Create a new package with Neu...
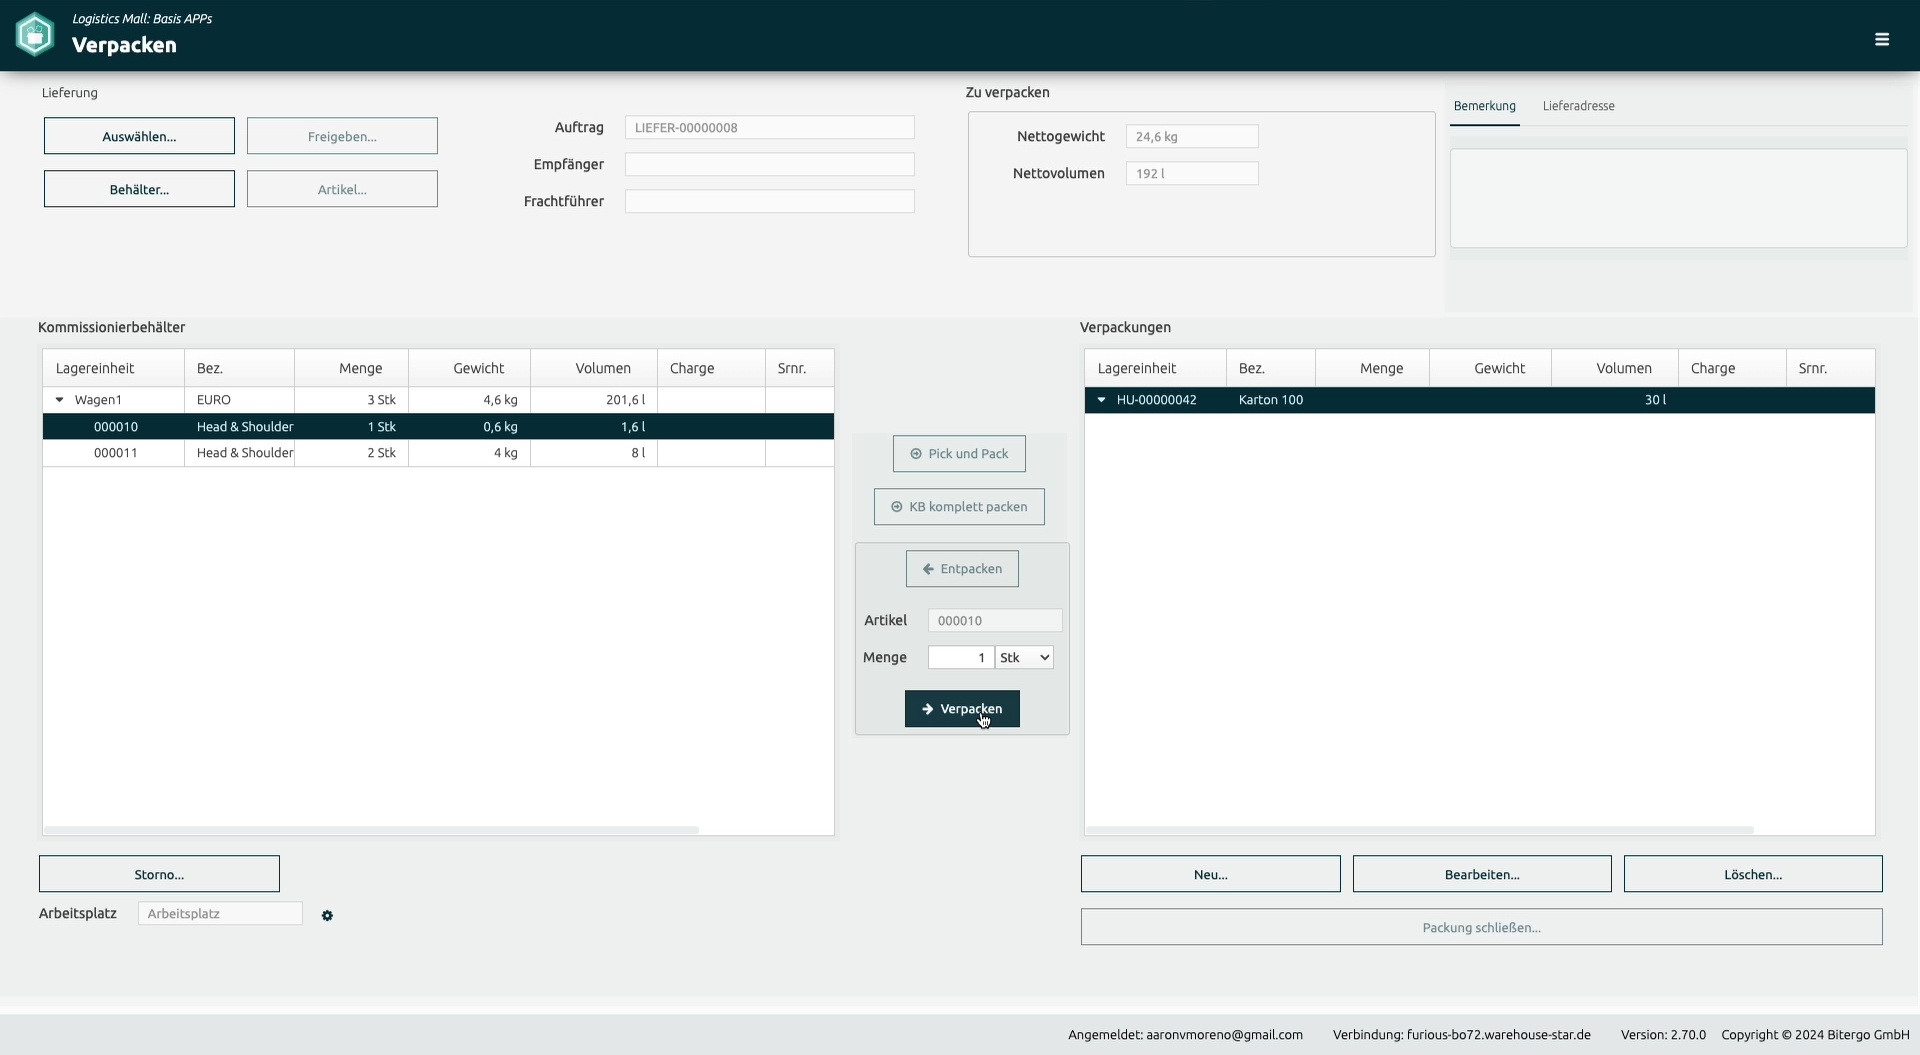The width and height of the screenshot is (1920, 1055). coord(1210,874)
